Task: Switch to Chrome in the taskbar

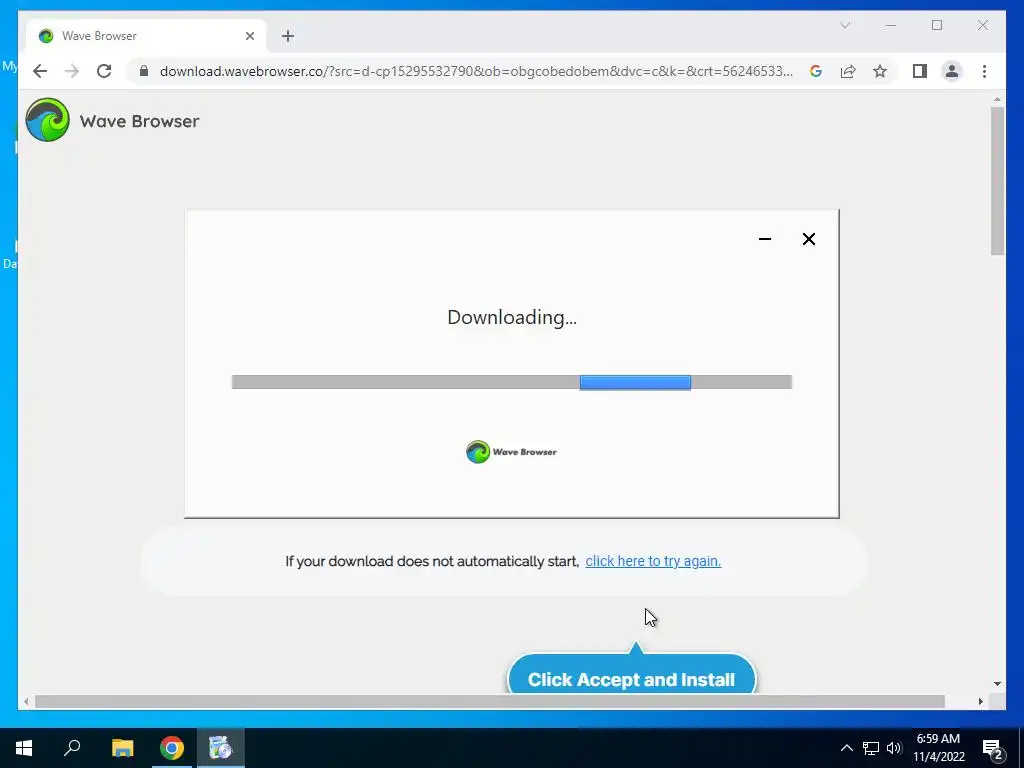Action: pos(172,748)
